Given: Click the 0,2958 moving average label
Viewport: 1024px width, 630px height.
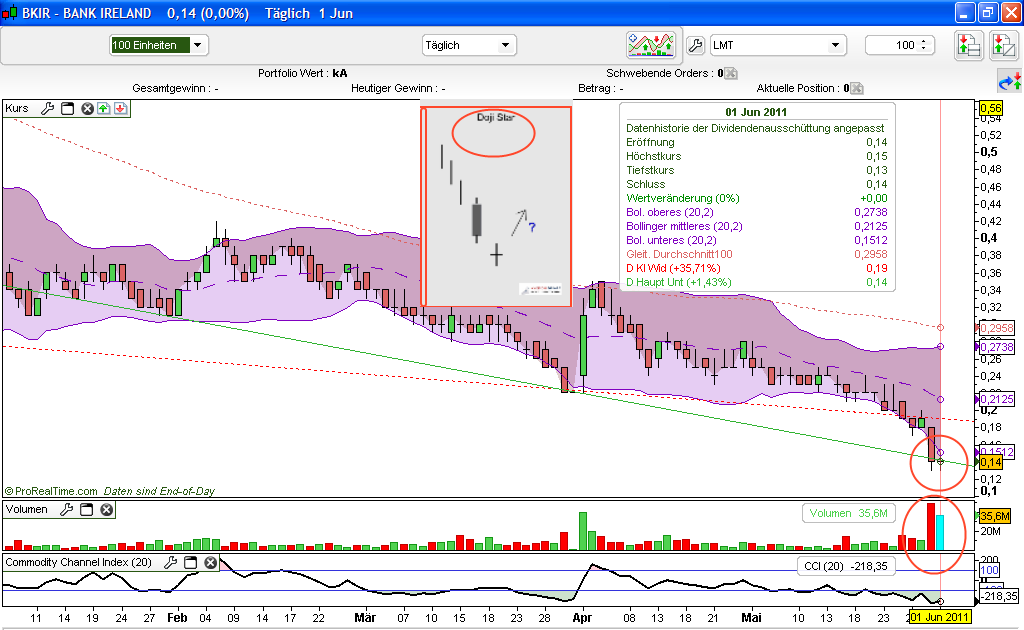Looking at the screenshot, I should pos(997,328).
